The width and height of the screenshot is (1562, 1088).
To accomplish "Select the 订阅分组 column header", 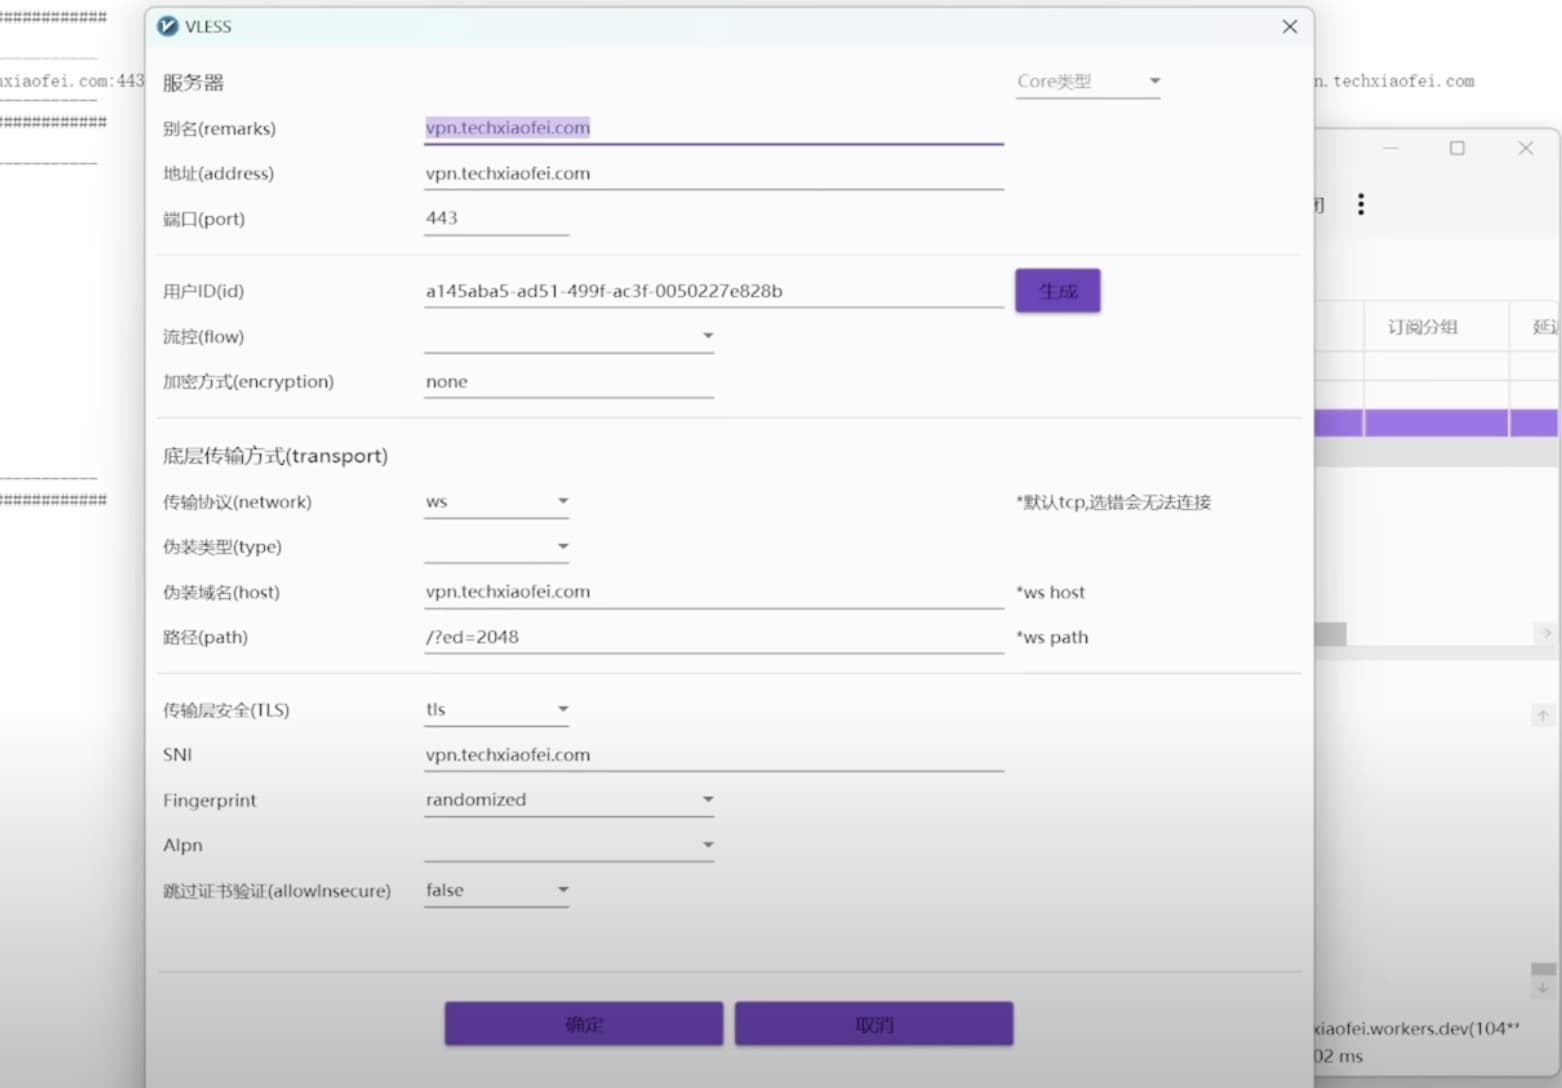I will 1421,327.
